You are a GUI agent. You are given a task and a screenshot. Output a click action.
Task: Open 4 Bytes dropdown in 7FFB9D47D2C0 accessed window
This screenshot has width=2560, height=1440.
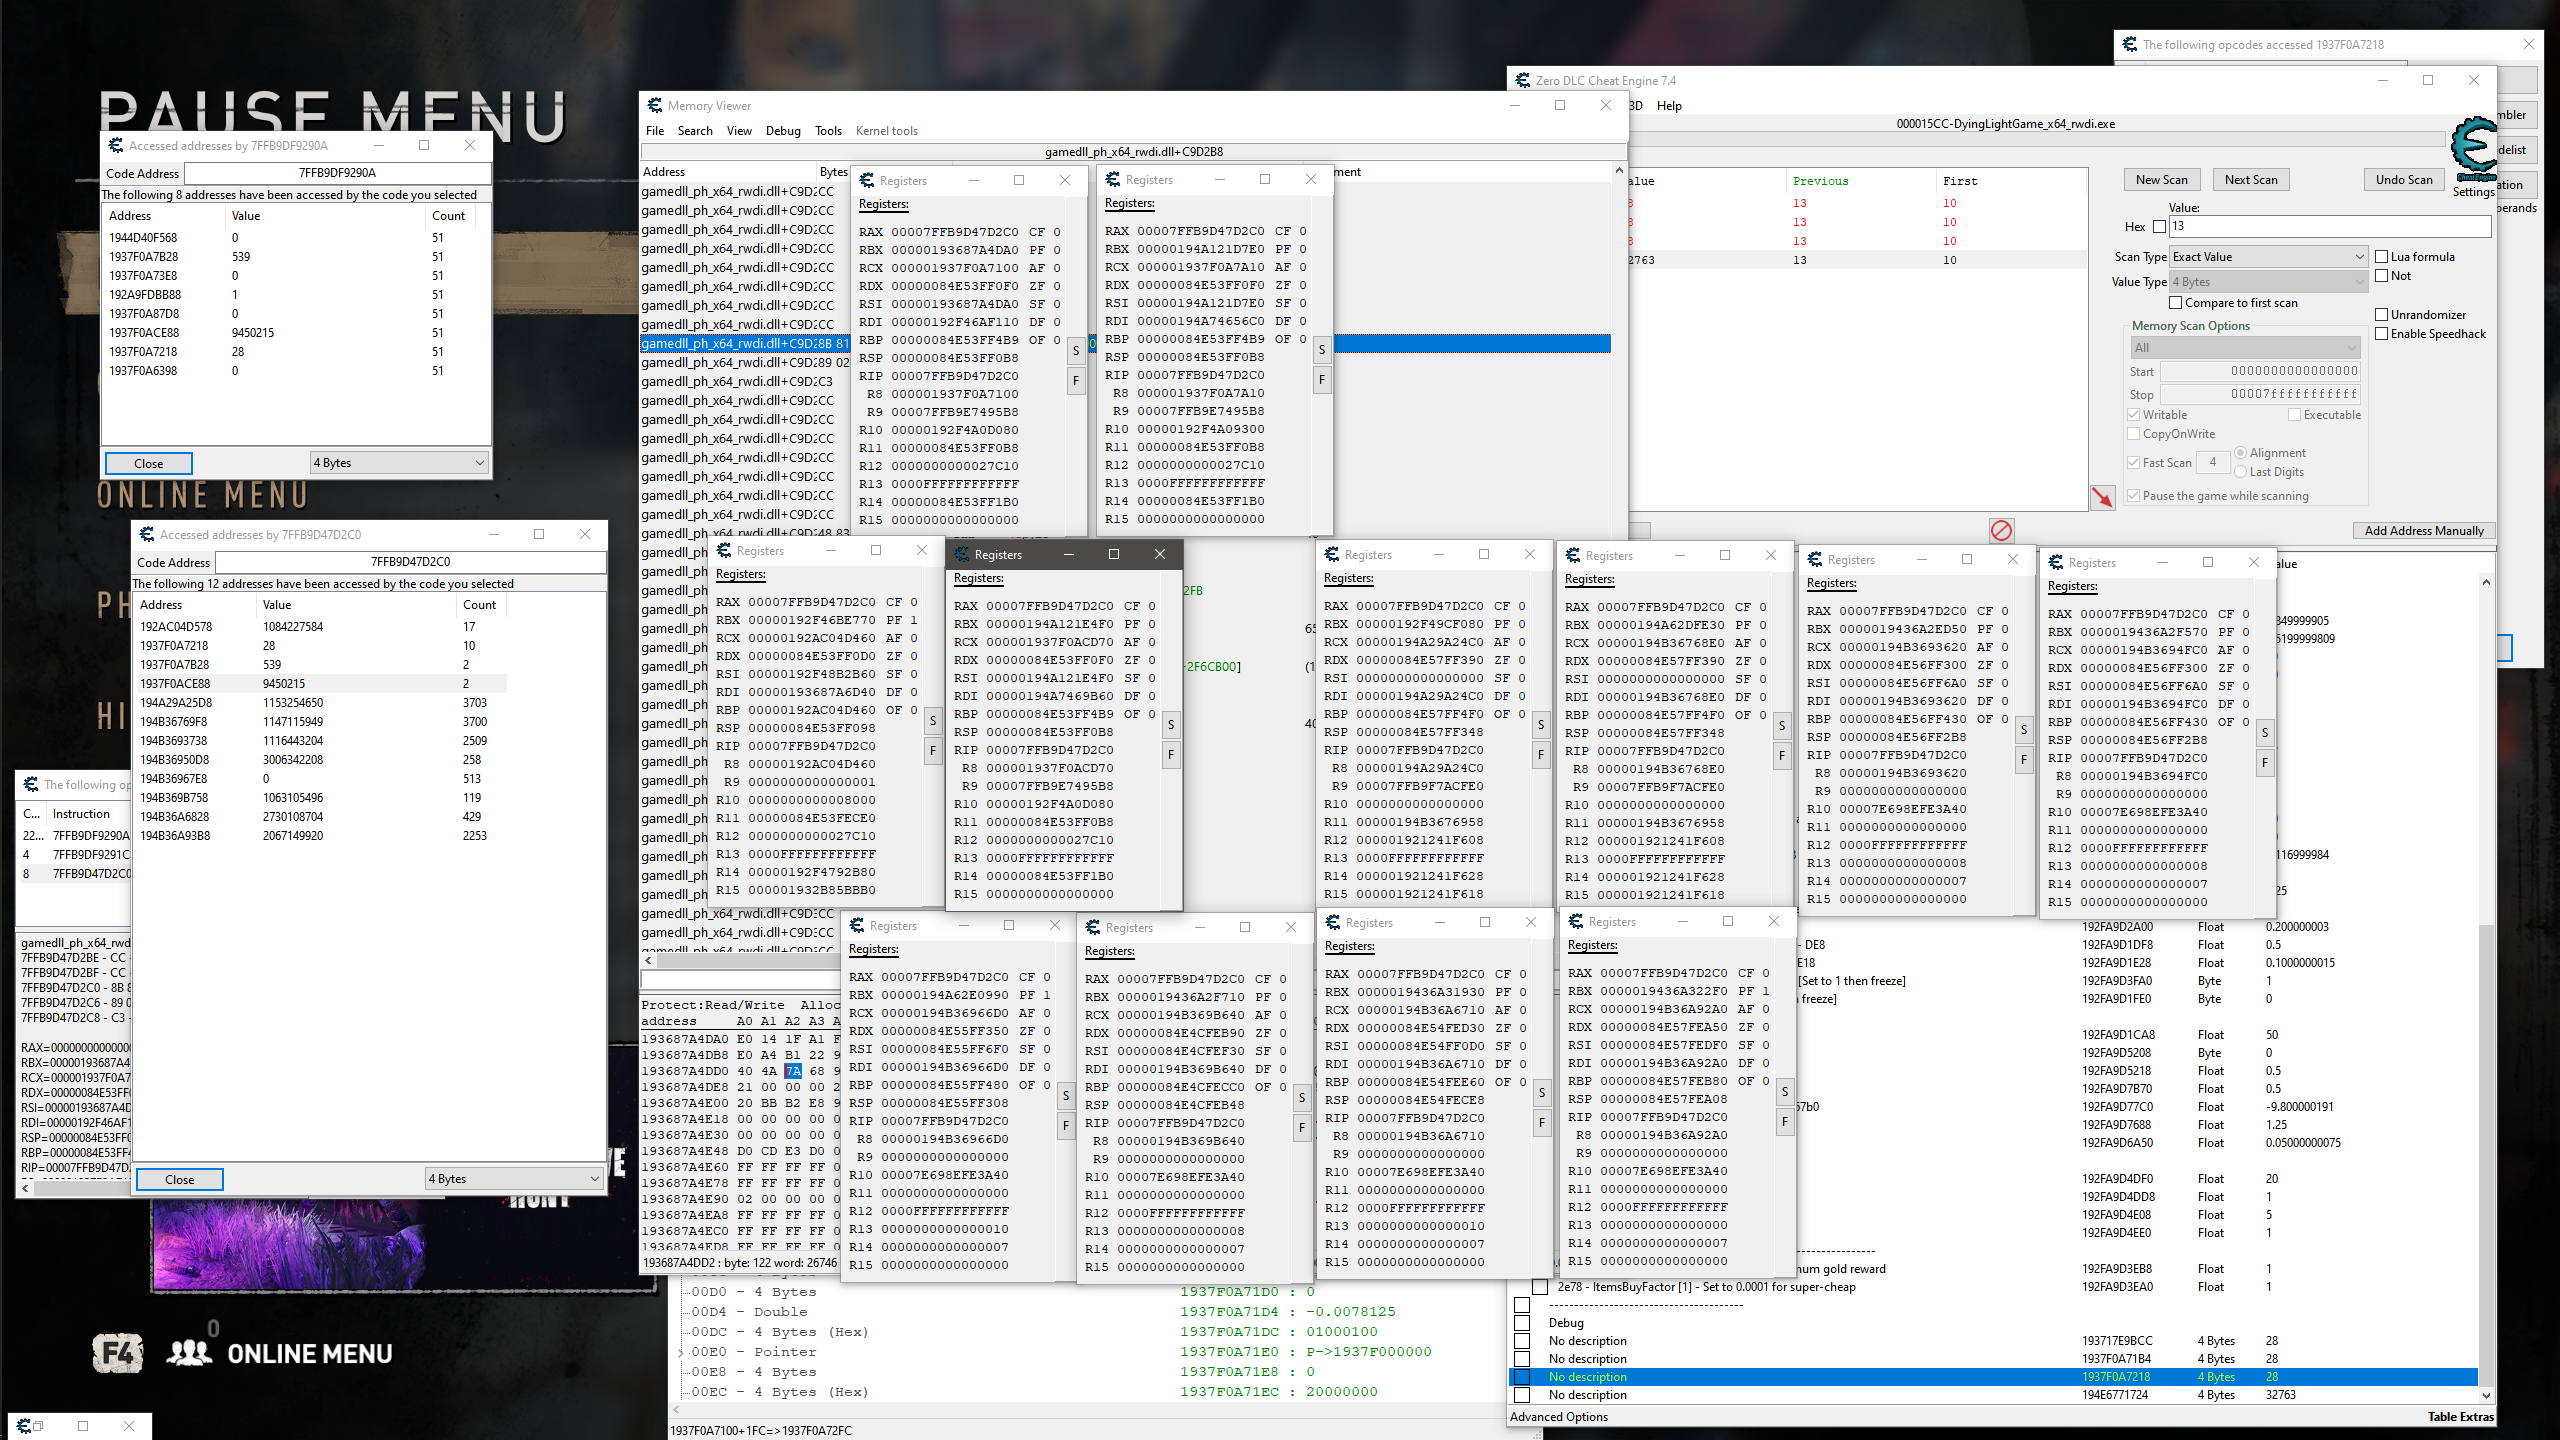point(515,1179)
